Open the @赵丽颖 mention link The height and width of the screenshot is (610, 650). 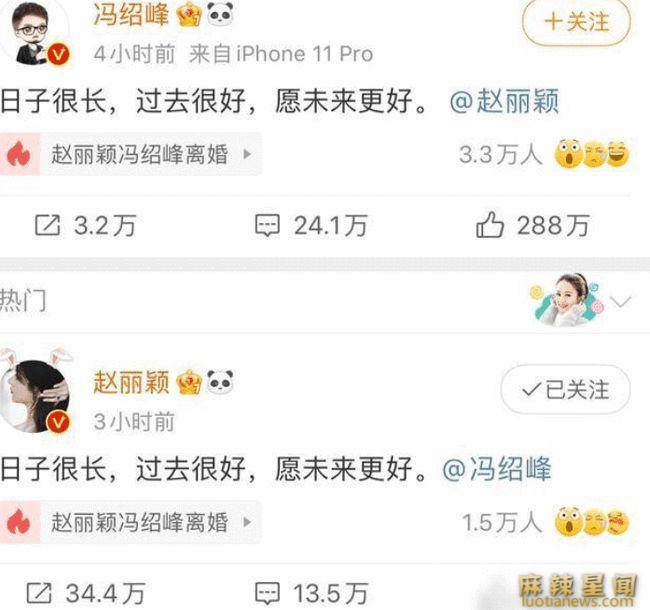click(504, 101)
